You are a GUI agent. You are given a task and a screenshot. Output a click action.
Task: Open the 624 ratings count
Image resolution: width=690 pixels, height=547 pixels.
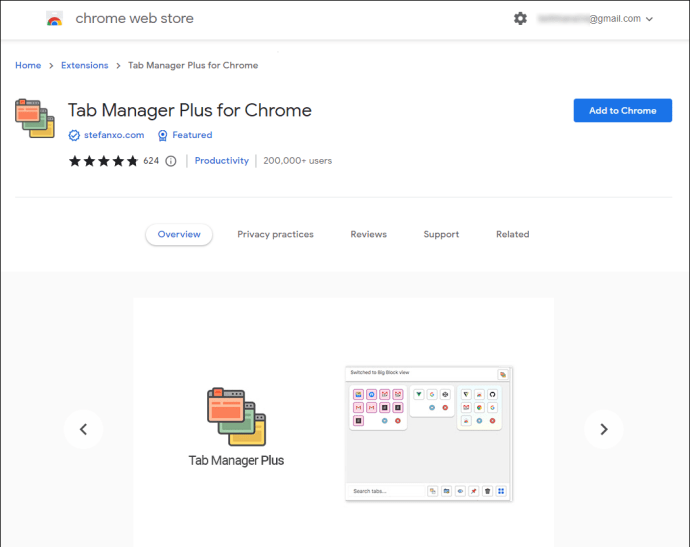[151, 161]
